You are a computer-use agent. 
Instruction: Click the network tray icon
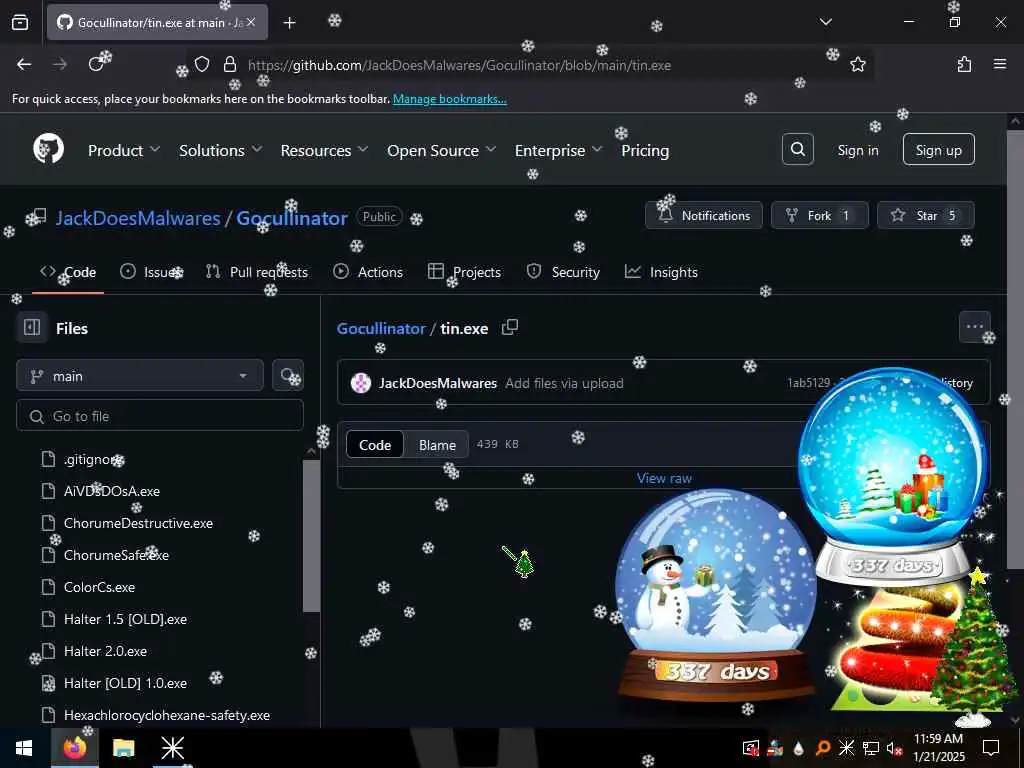coord(870,748)
